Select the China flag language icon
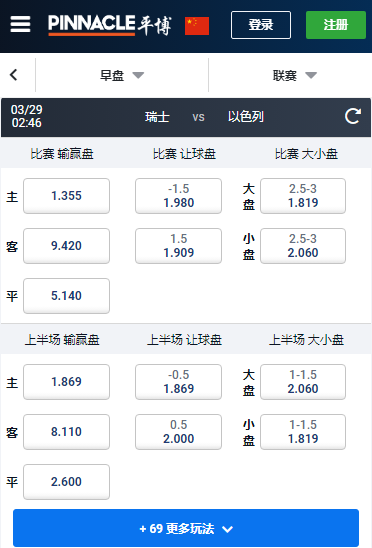The image size is (372, 548). tap(197, 26)
